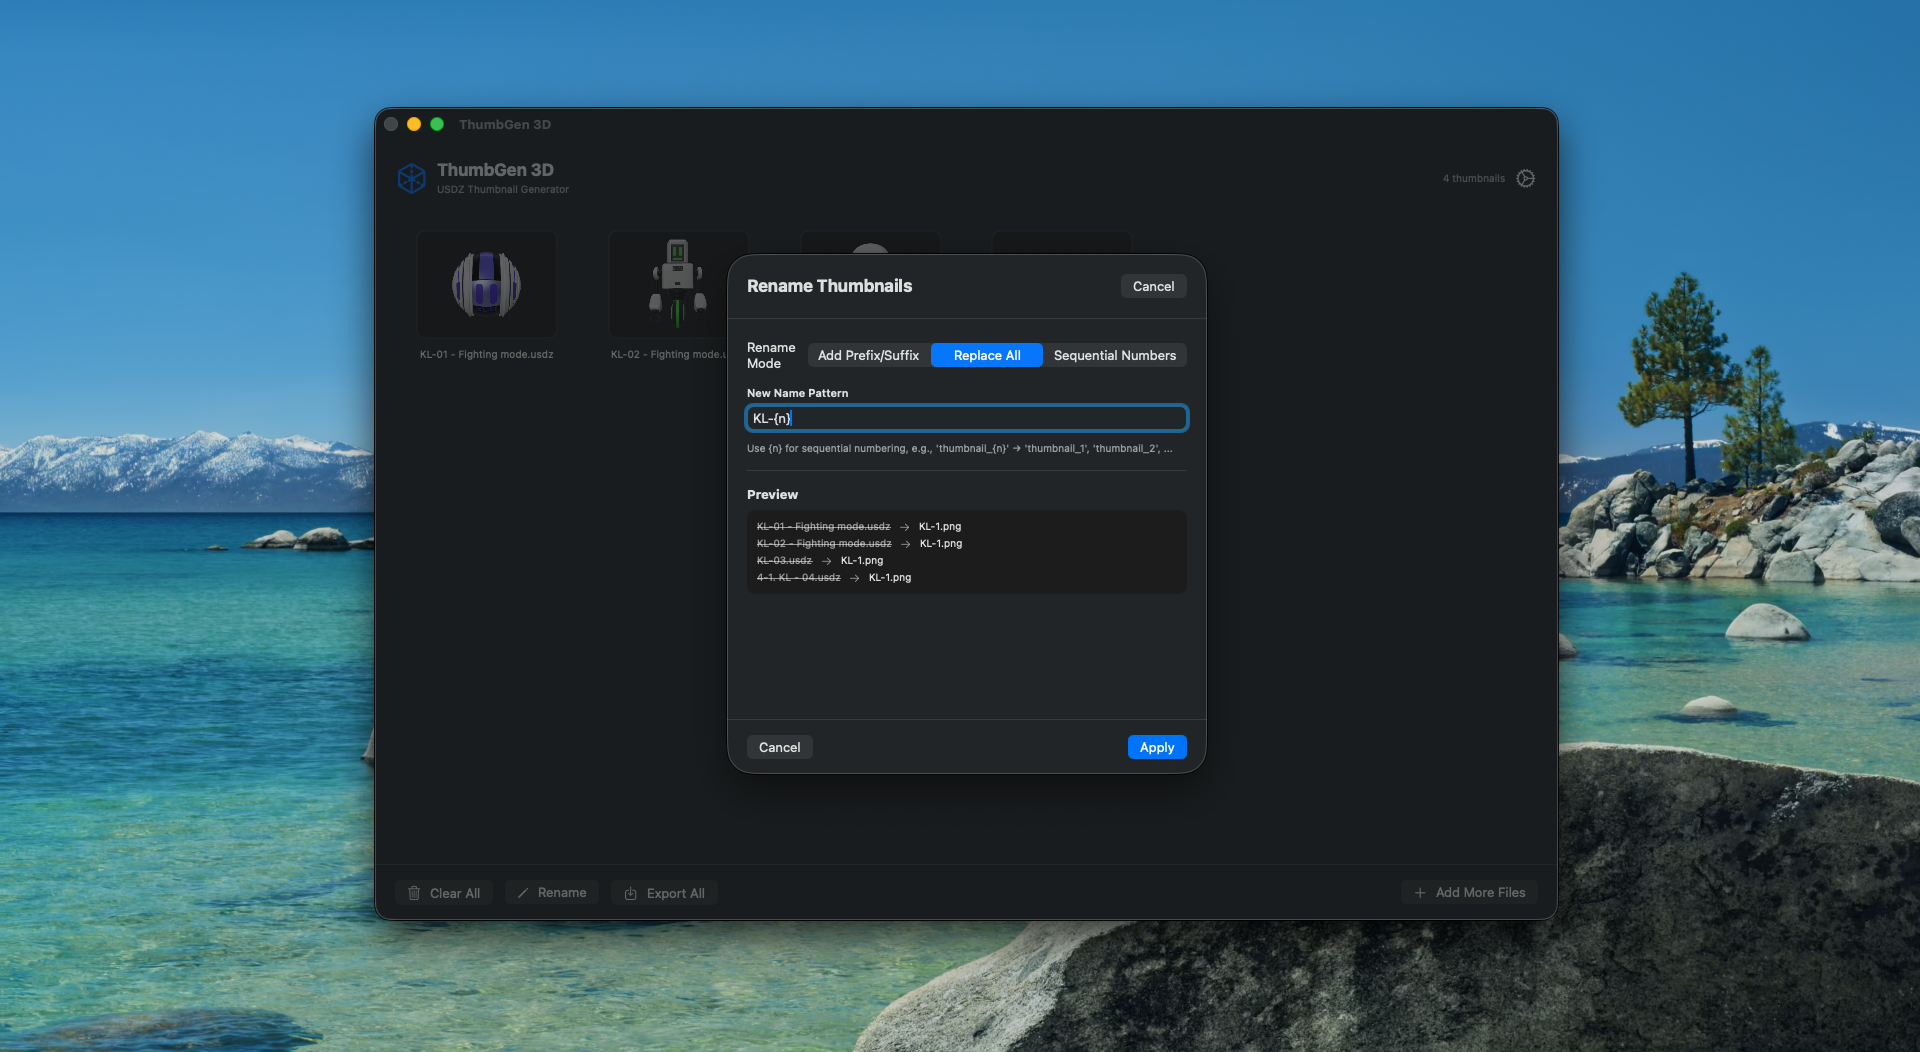Select the KL-02 Fighting mode thumbnail
The image size is (1920, 1052).
coord(677,284)
